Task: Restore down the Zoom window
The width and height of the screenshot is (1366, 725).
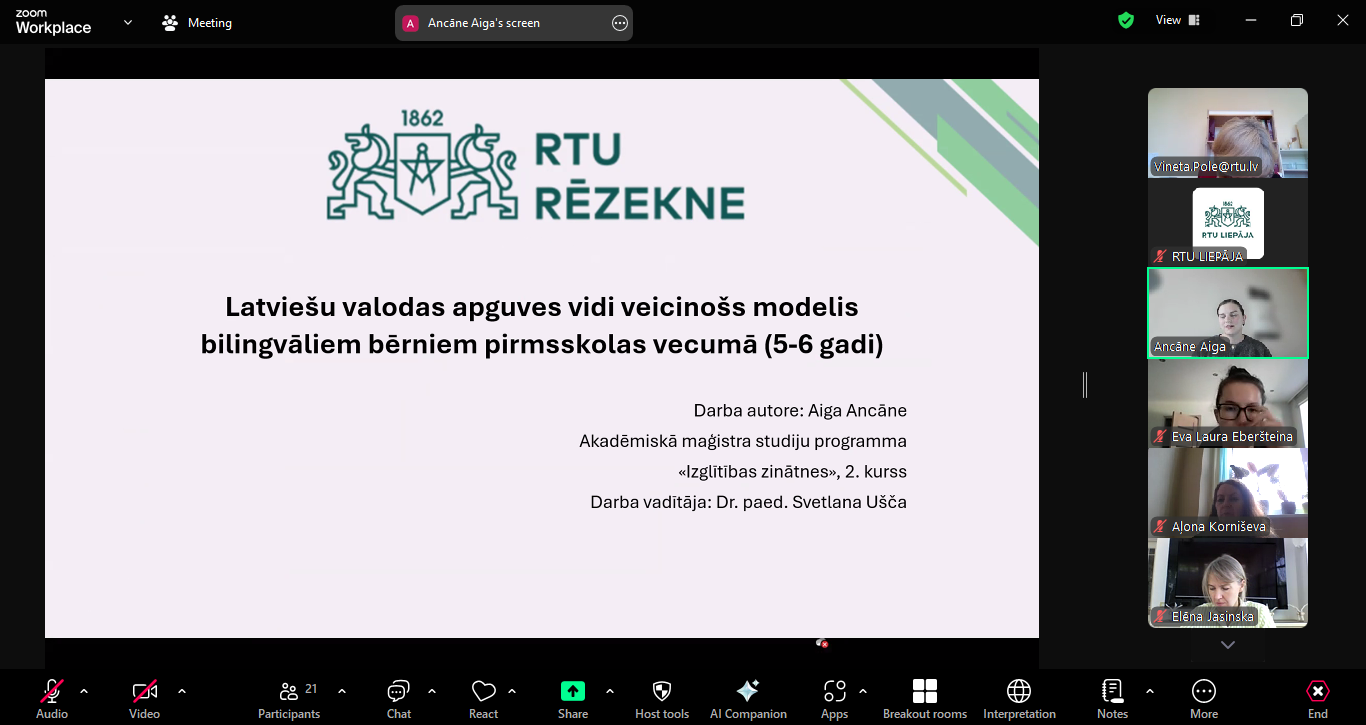Action: click(1297, 20)
